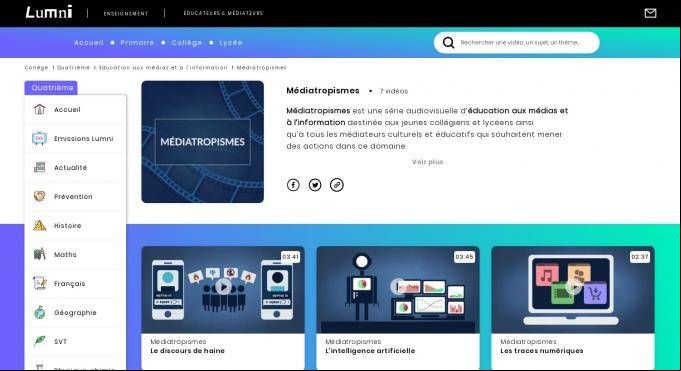This screenshot has height=371, width=681.
Task: Select the Emissions Lumni TV icon
Action: (40, 138)
